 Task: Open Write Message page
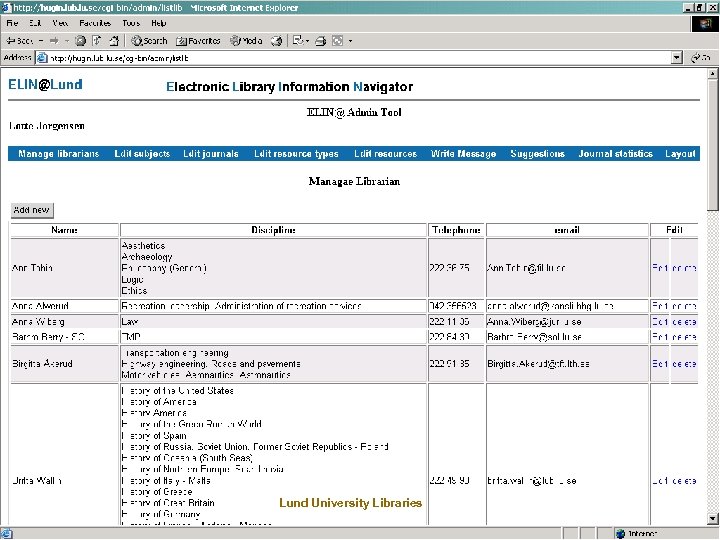463,154
